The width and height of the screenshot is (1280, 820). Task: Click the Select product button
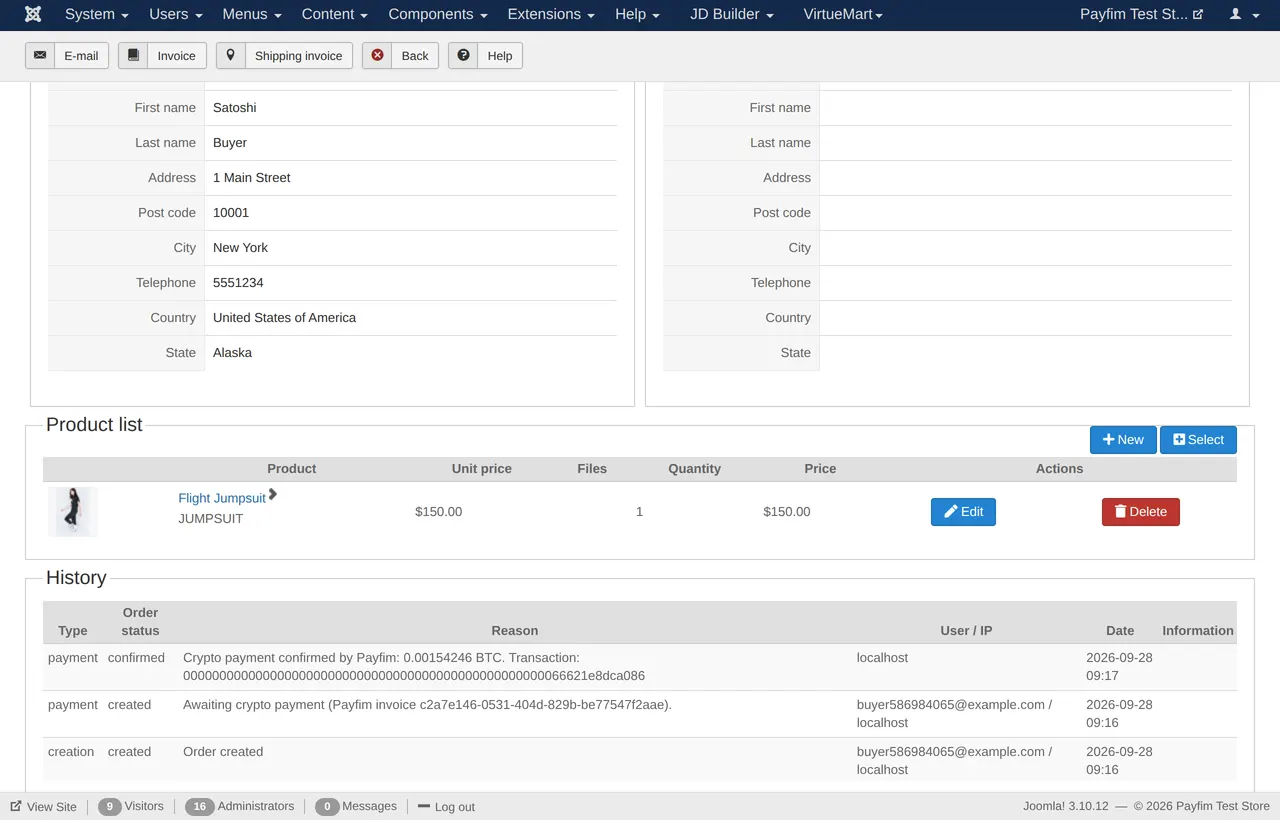(x=1198, y=440)
